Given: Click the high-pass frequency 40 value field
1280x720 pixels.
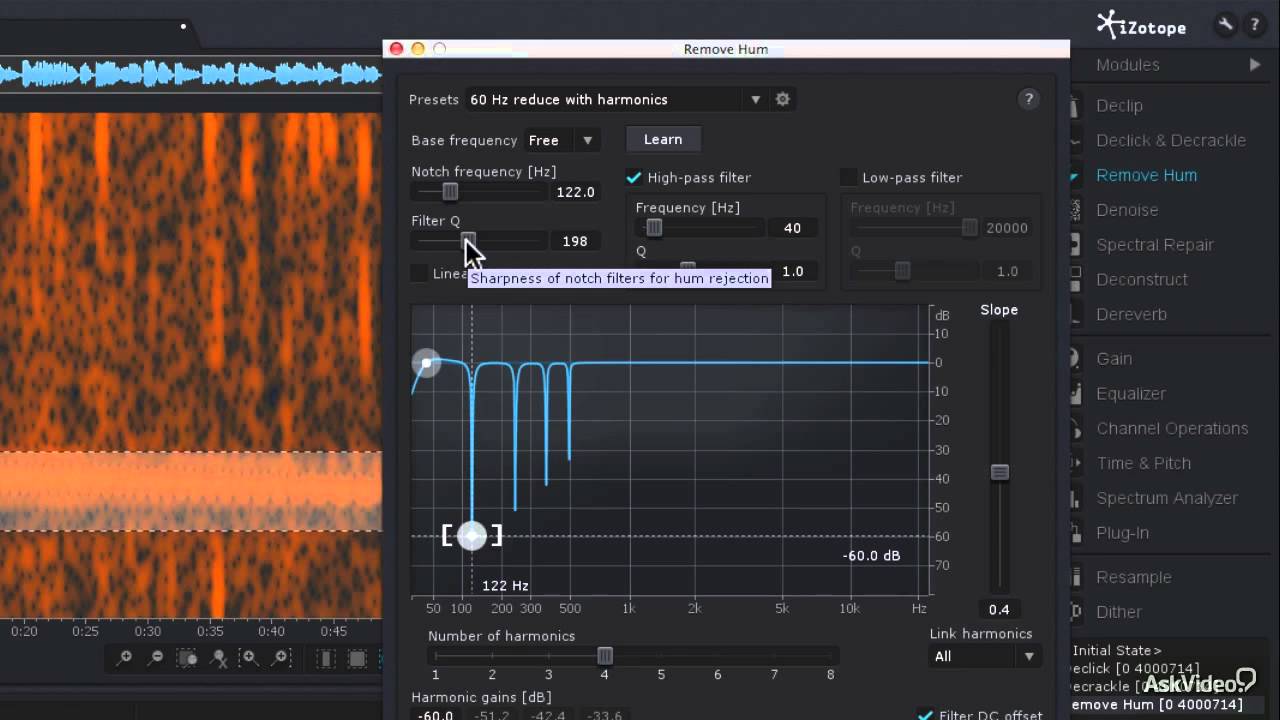Looking at the screenshot, I should click(793, 228).
